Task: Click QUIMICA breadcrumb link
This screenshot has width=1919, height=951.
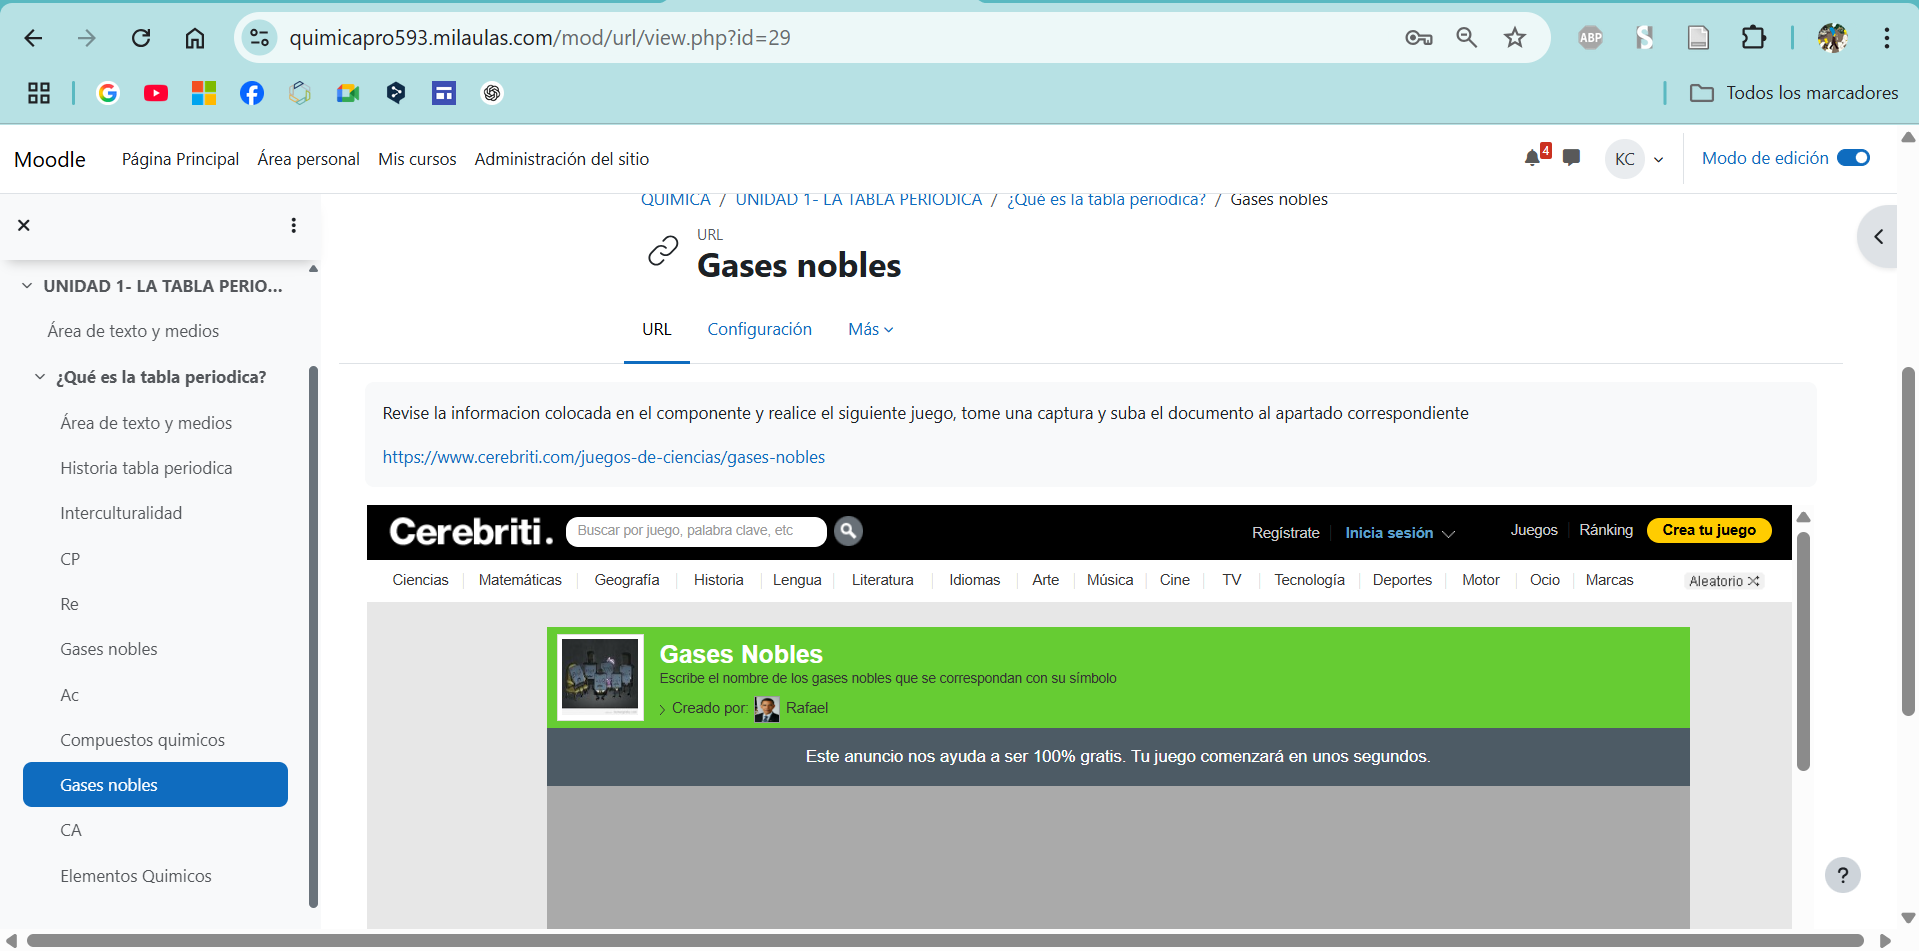Action: click(x=675, y=199)
